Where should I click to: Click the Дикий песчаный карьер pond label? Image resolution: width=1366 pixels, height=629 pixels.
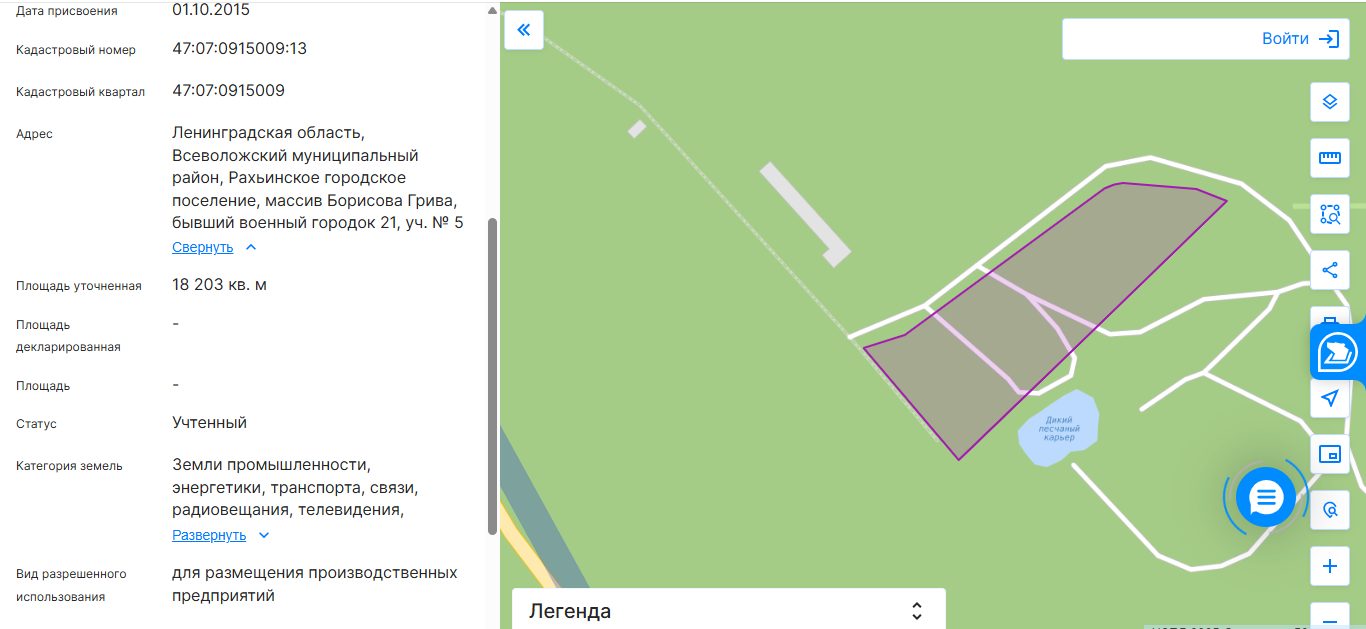tap(1058, 429)
